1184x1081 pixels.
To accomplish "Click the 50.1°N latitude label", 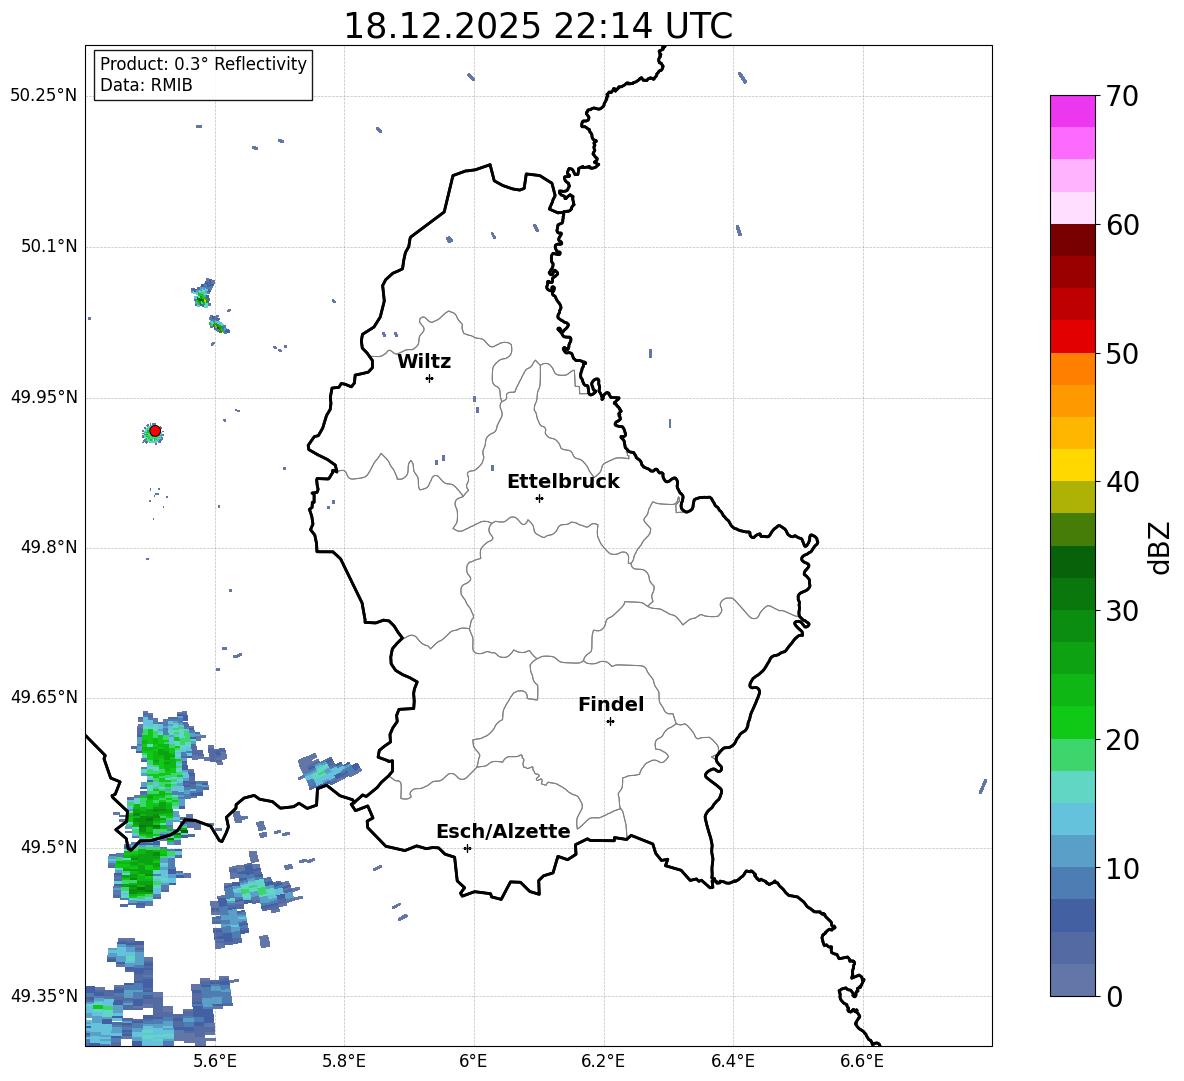I will coord(49,247).
